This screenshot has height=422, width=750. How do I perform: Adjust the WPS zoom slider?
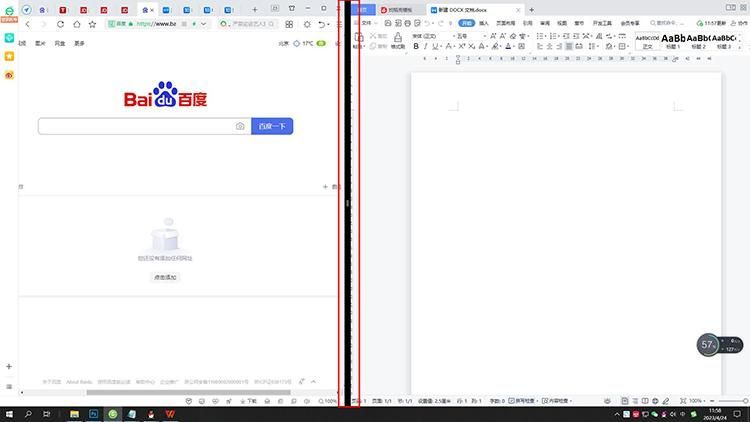pos(730,401)
